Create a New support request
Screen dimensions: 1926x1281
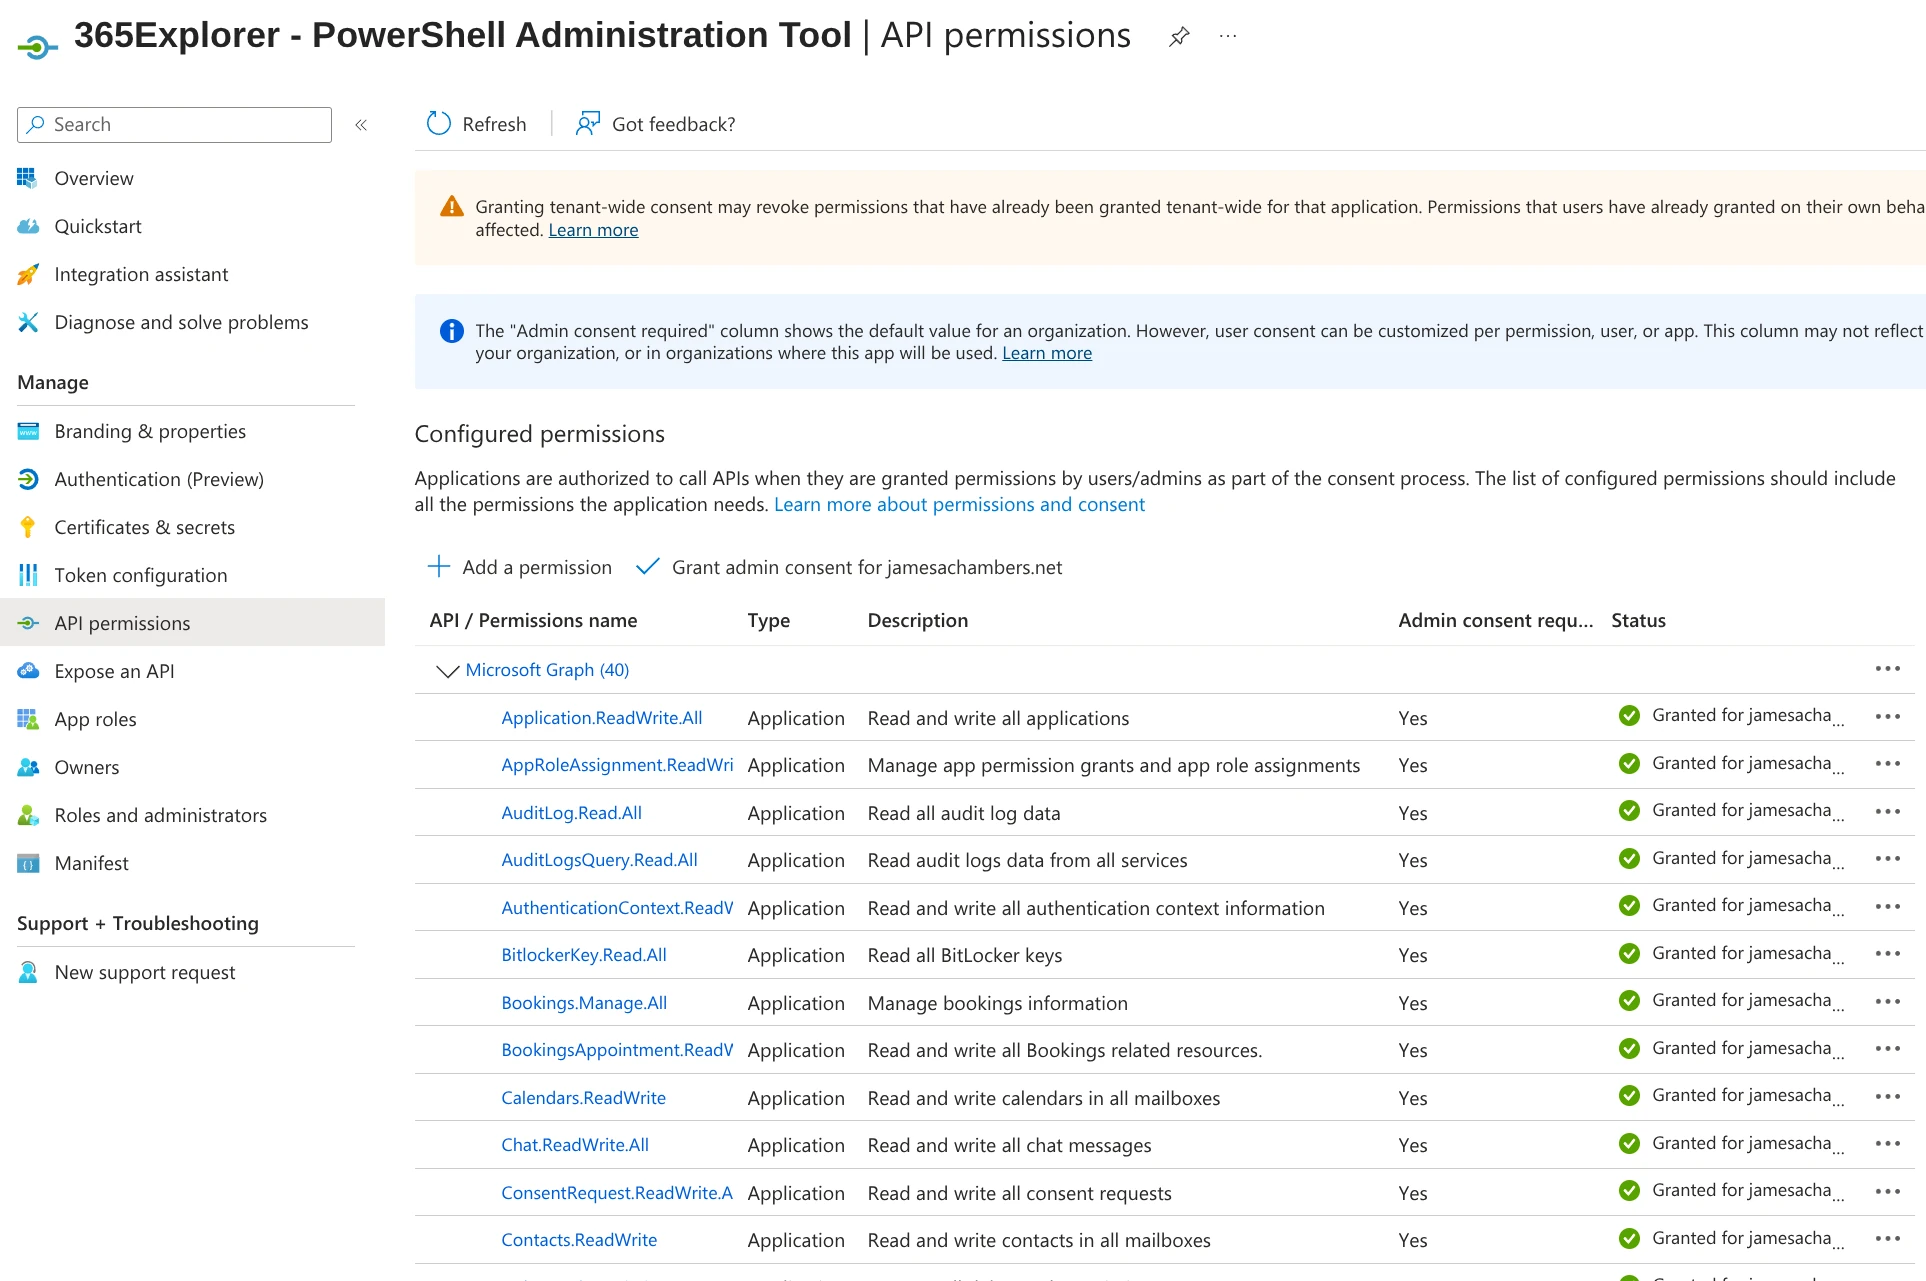(x=145, y=972)
